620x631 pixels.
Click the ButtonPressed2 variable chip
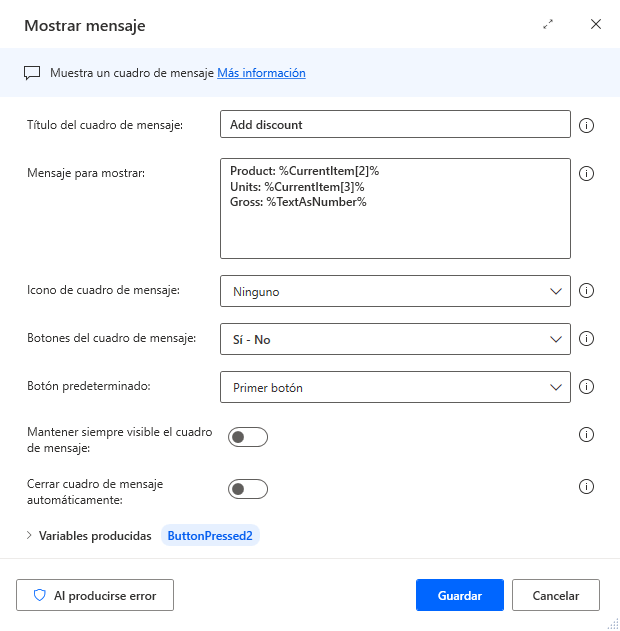[210, 536]
